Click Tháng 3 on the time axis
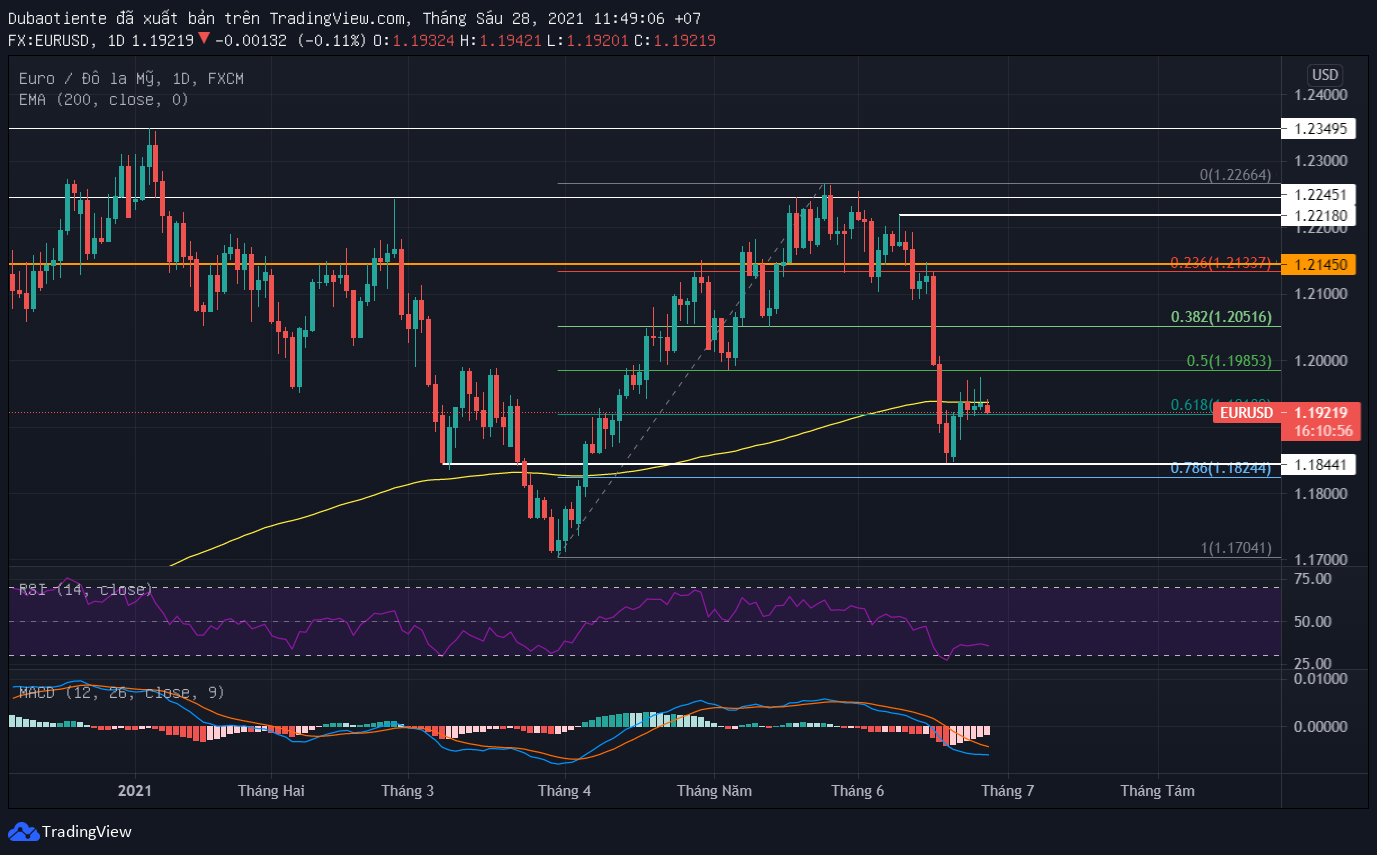This screenshot has height=855, width=1377. [408, 790]
